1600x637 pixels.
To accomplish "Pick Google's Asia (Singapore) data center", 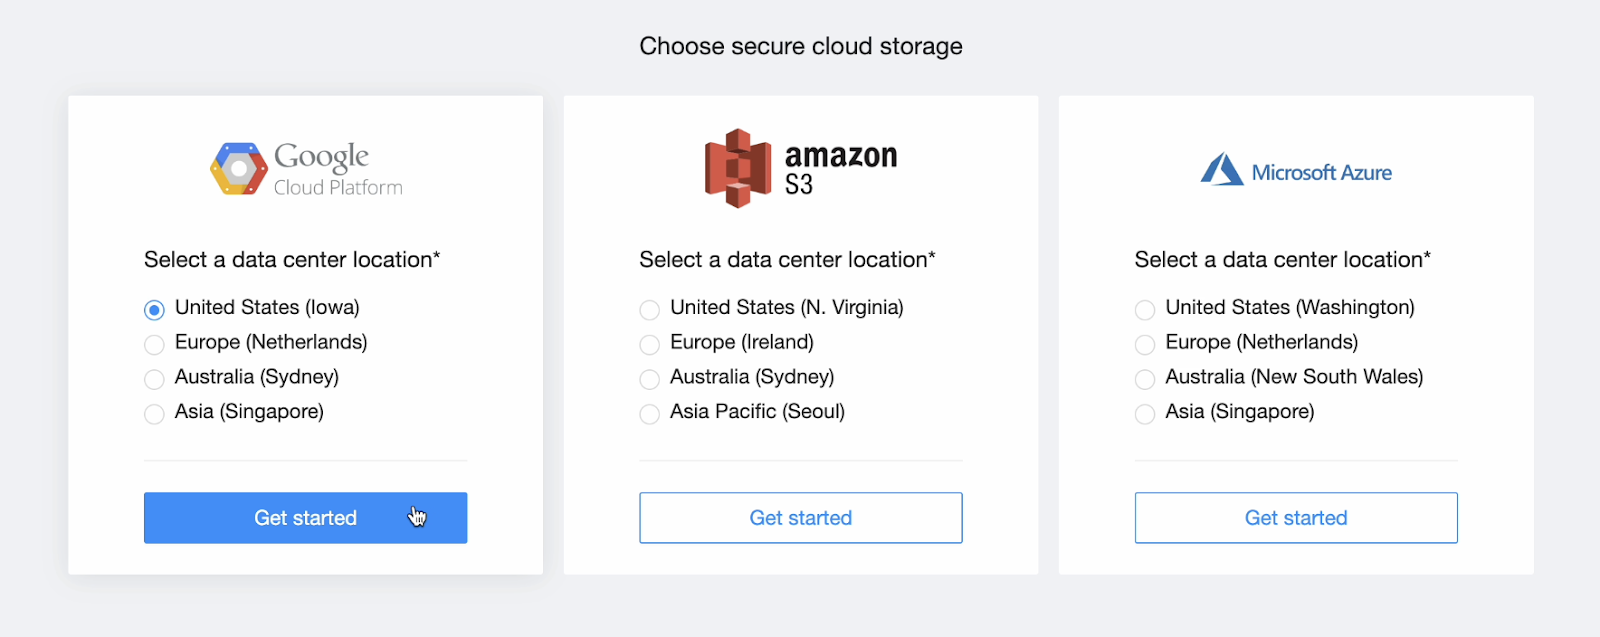I will point(154,414).
